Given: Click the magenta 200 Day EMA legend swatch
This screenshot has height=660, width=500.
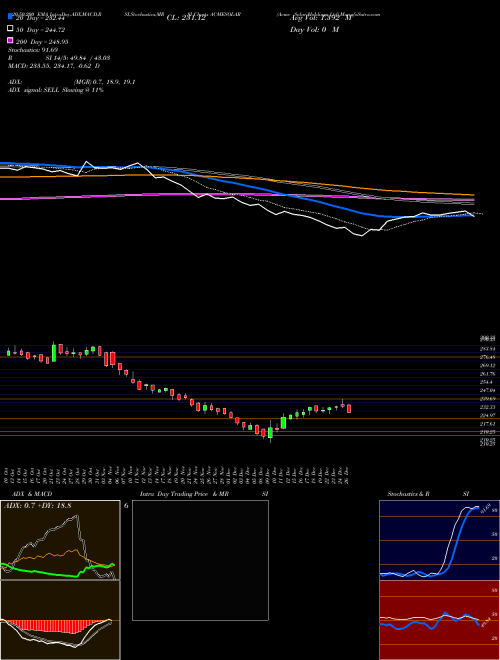Looking at the screenshot, I should [10, 40].
